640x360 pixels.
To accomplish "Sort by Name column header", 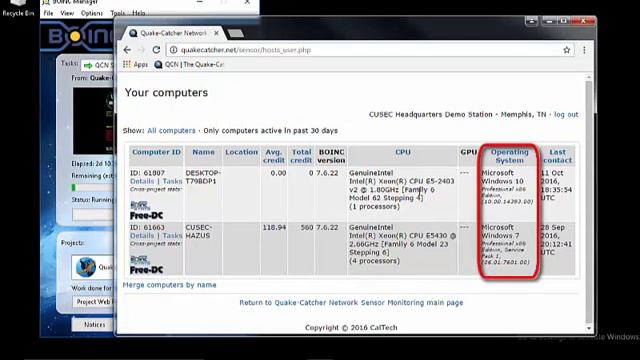I will pyautogui.click(x=203, y=152).
